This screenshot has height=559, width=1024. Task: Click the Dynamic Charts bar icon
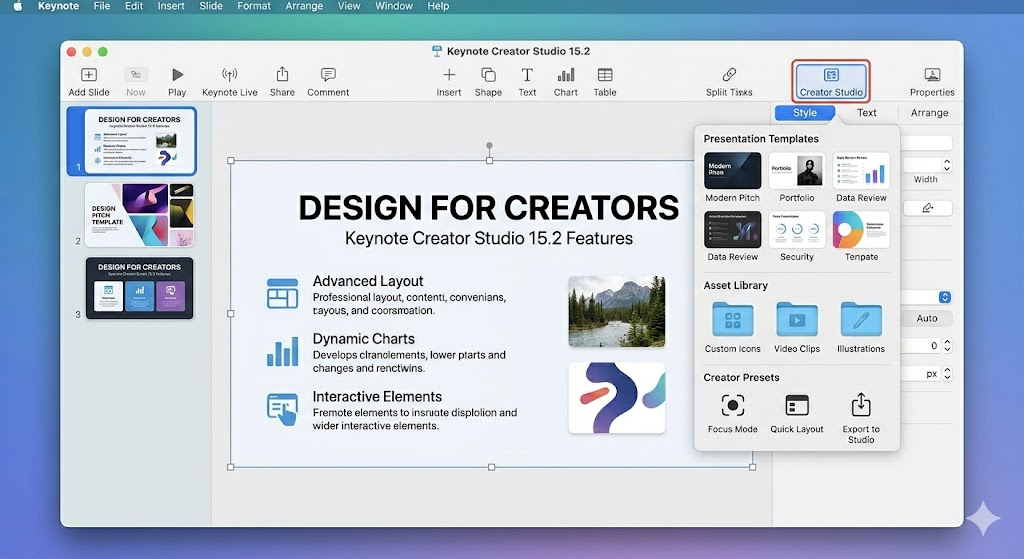[x=282, y=351]
